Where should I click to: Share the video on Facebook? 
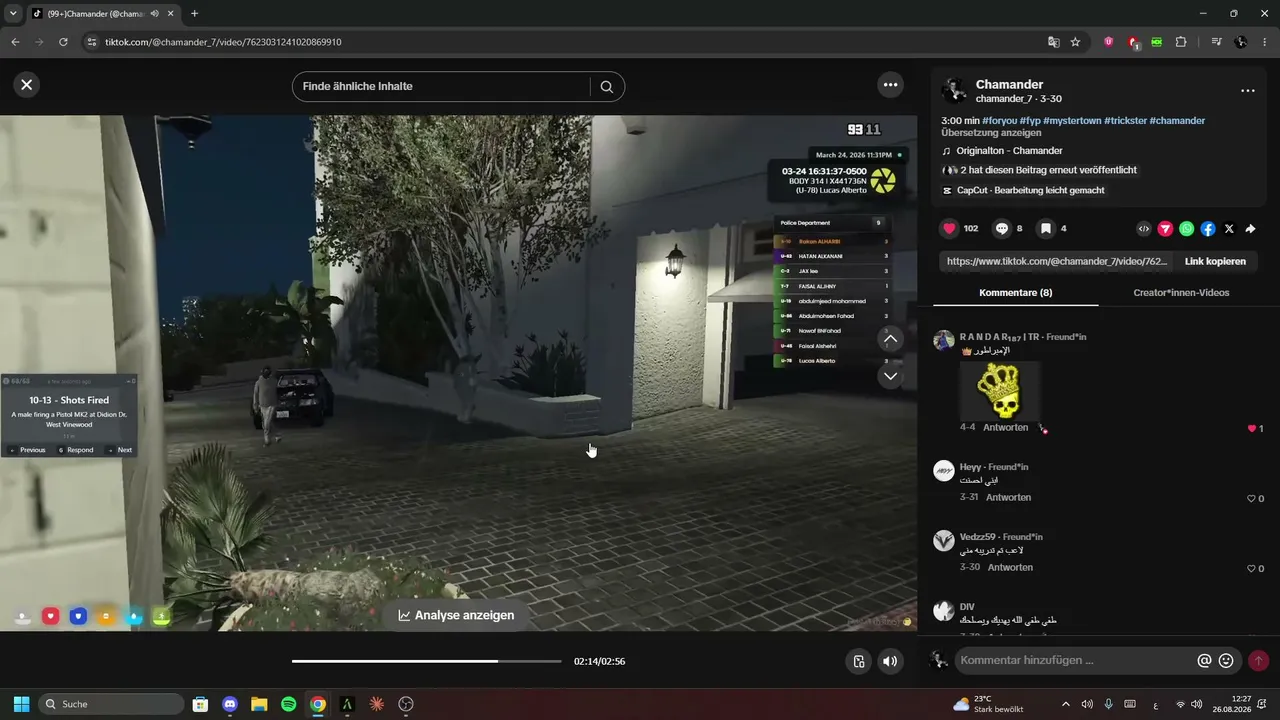point(1208,229)
